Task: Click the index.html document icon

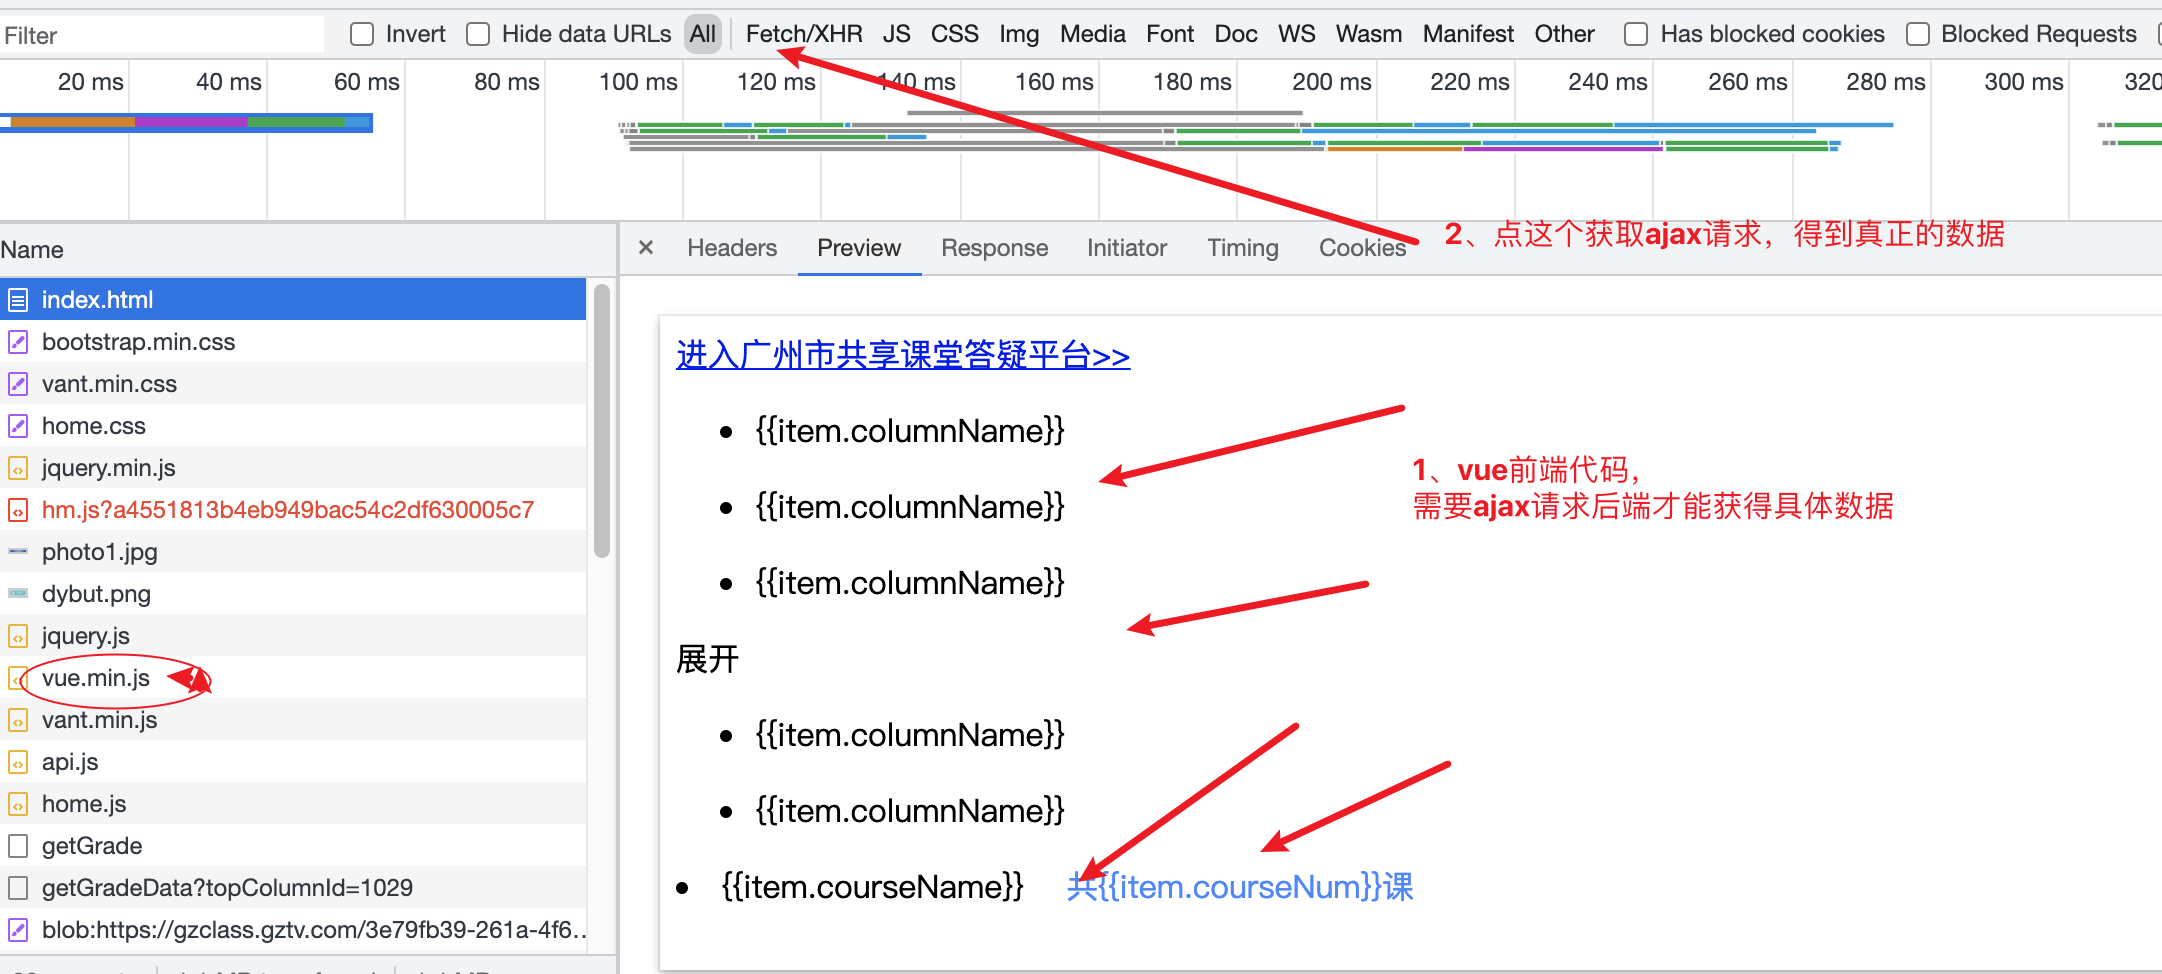Action: pos(18,300)
